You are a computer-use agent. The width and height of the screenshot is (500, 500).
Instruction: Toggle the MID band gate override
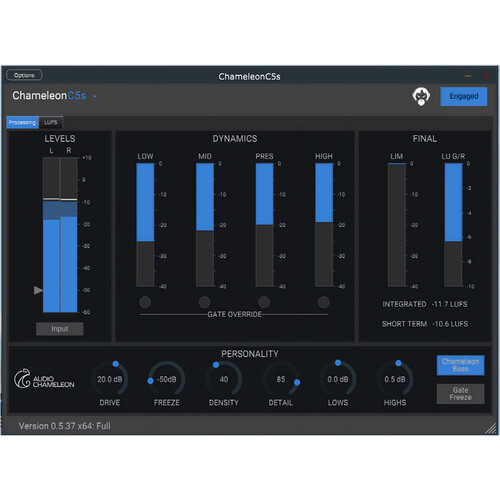pos(204,302)
